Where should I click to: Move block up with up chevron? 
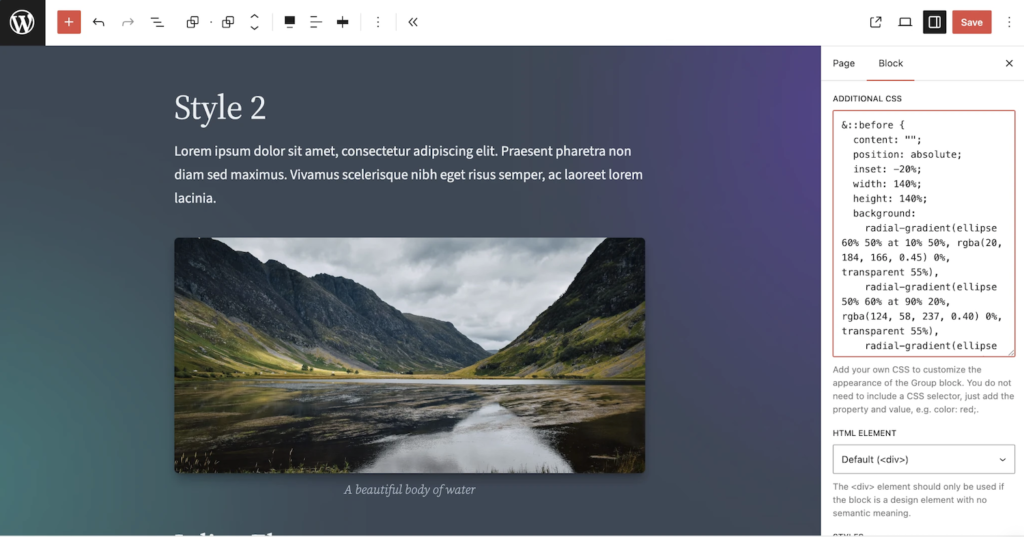click(x=254, y=17)
